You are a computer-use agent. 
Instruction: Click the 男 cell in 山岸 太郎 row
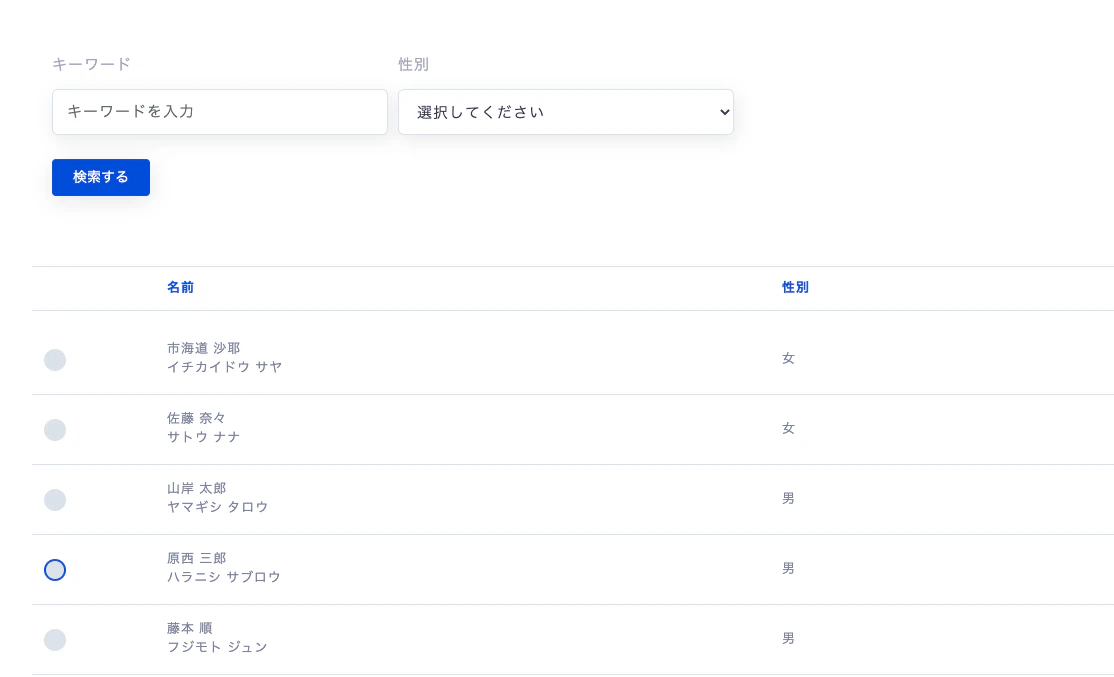click(x=789, y=499)
